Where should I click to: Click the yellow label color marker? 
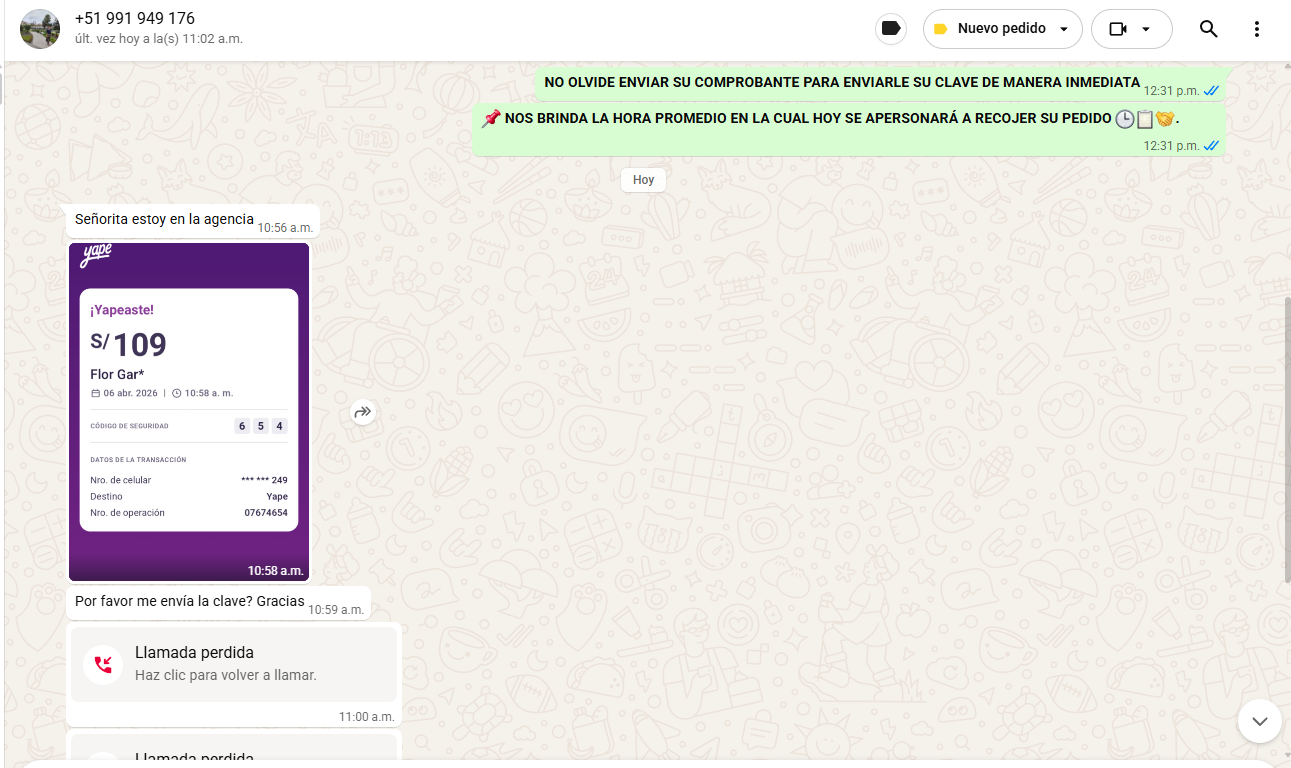(940, 29)
